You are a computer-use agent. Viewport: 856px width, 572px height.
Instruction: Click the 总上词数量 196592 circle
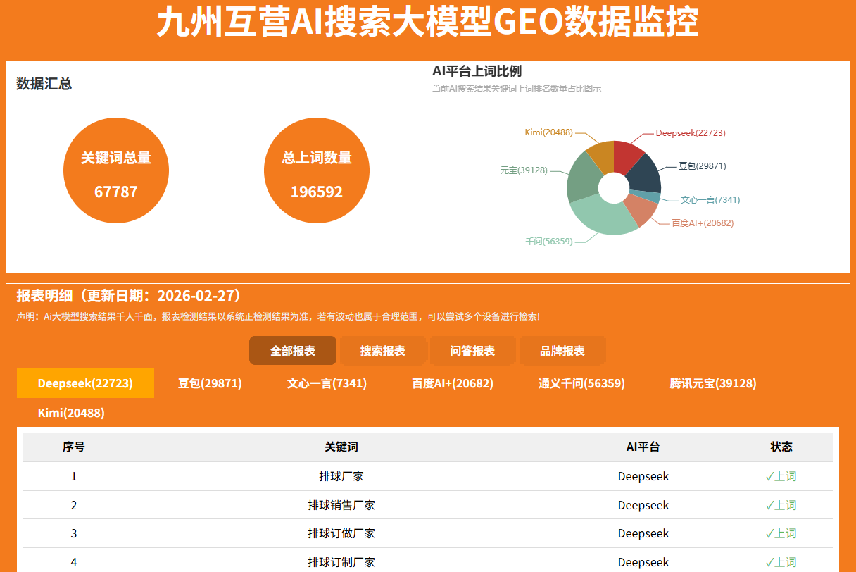(317, 170)
